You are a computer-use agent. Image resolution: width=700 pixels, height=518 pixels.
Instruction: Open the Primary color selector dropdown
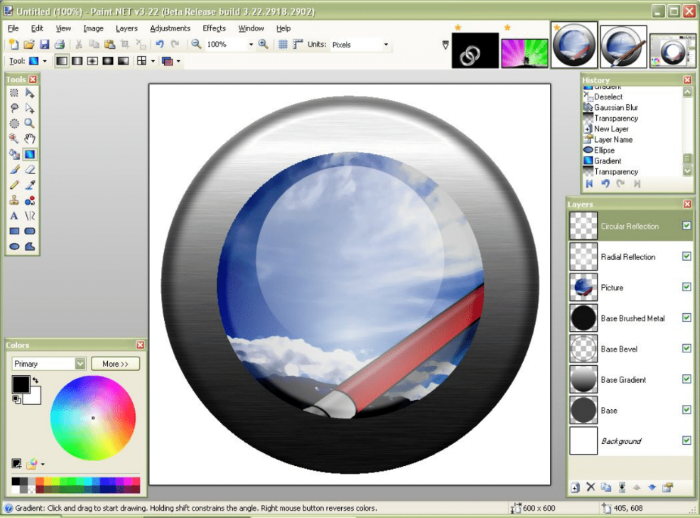(x=80, y=363)
